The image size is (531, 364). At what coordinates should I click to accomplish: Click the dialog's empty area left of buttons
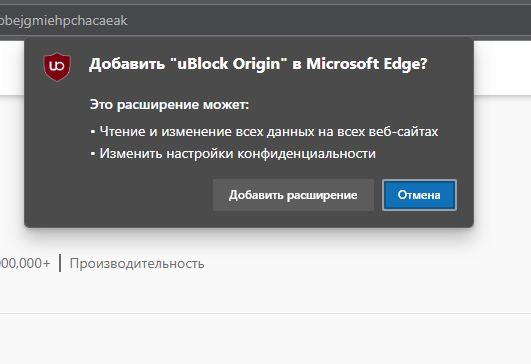click(x=119, y=195)
